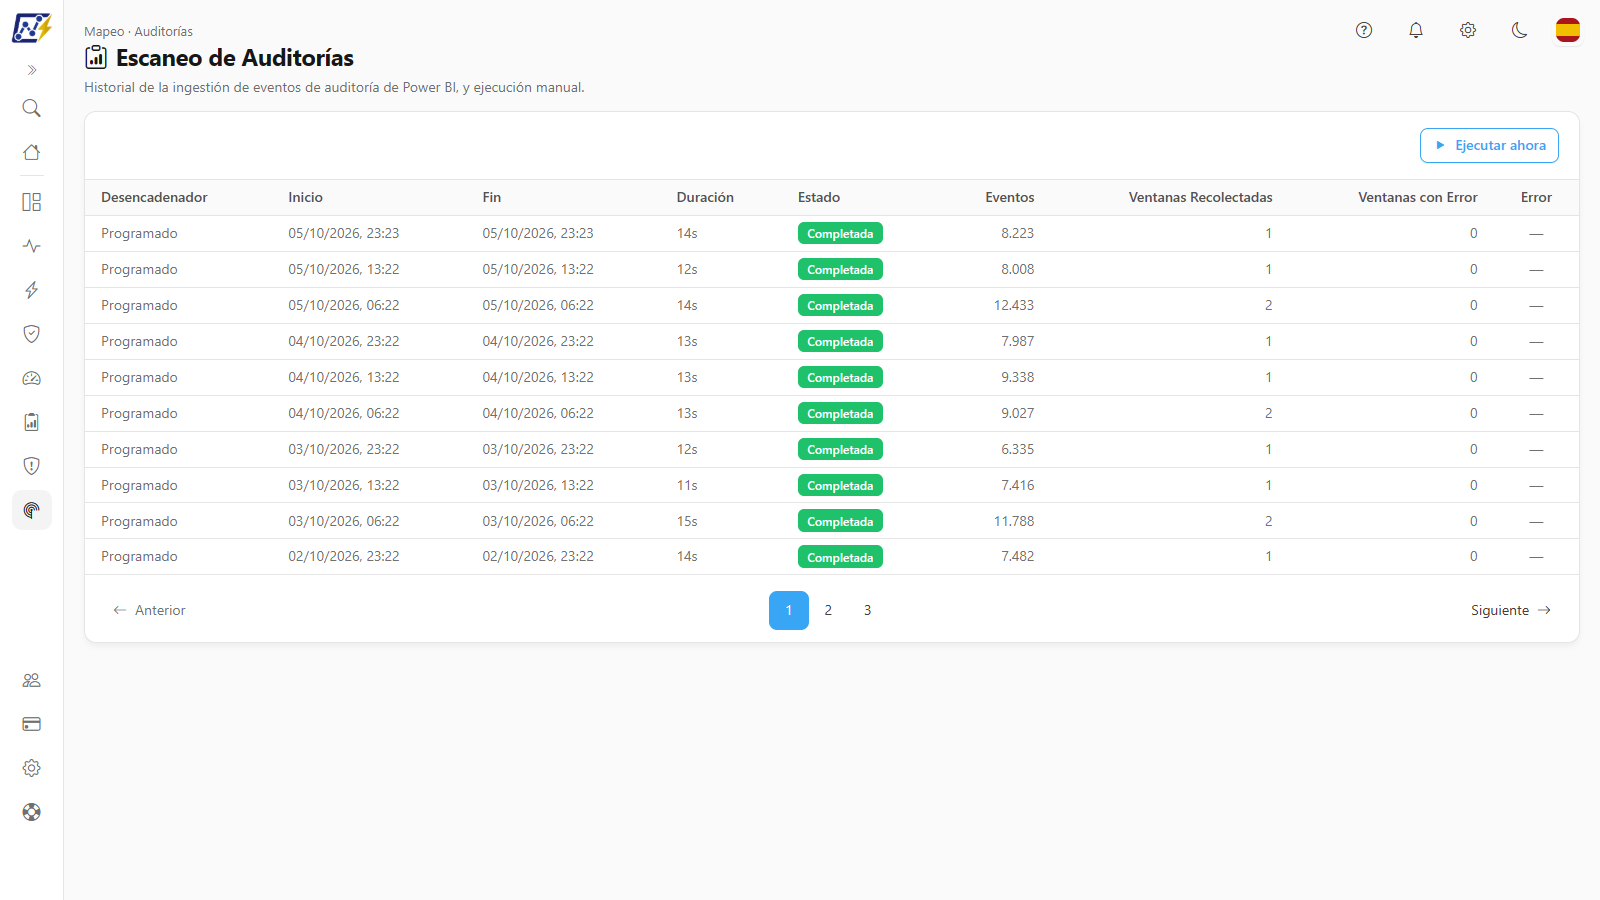Click the 11.788 events value
Screen dimensions: 1600x900
pyautogui.click(x=1014, y=521)
